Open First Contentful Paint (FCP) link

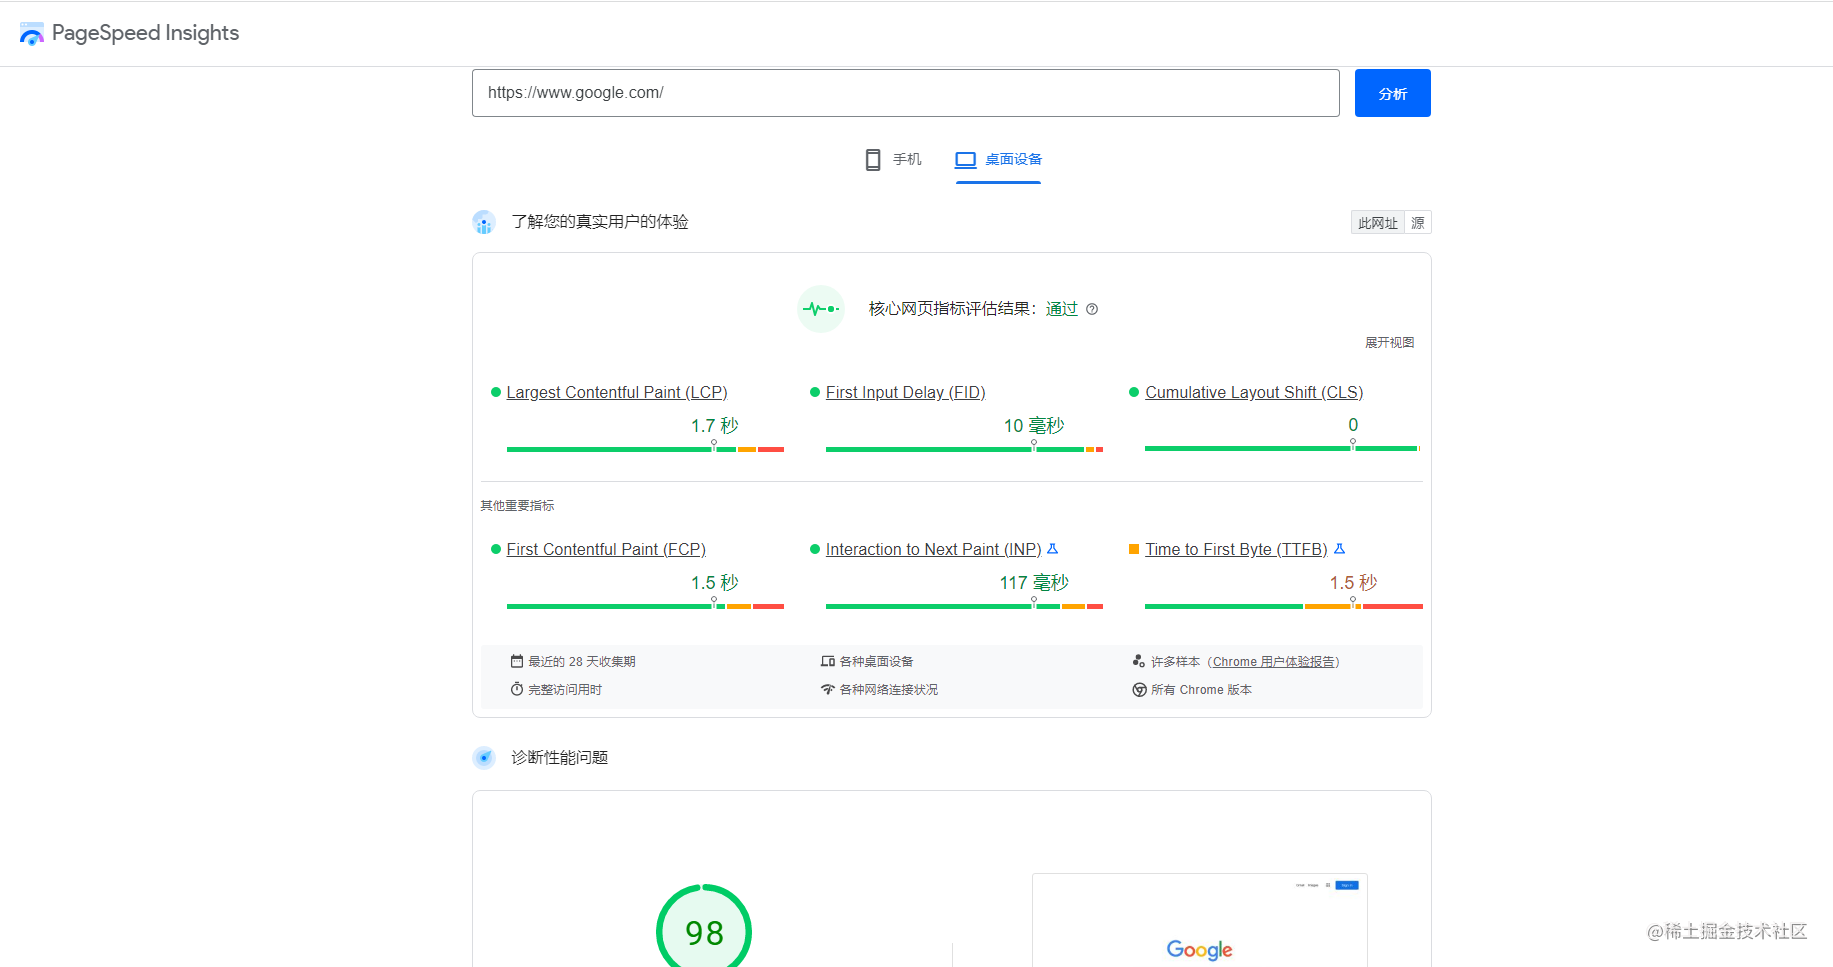tap(606, 549)
